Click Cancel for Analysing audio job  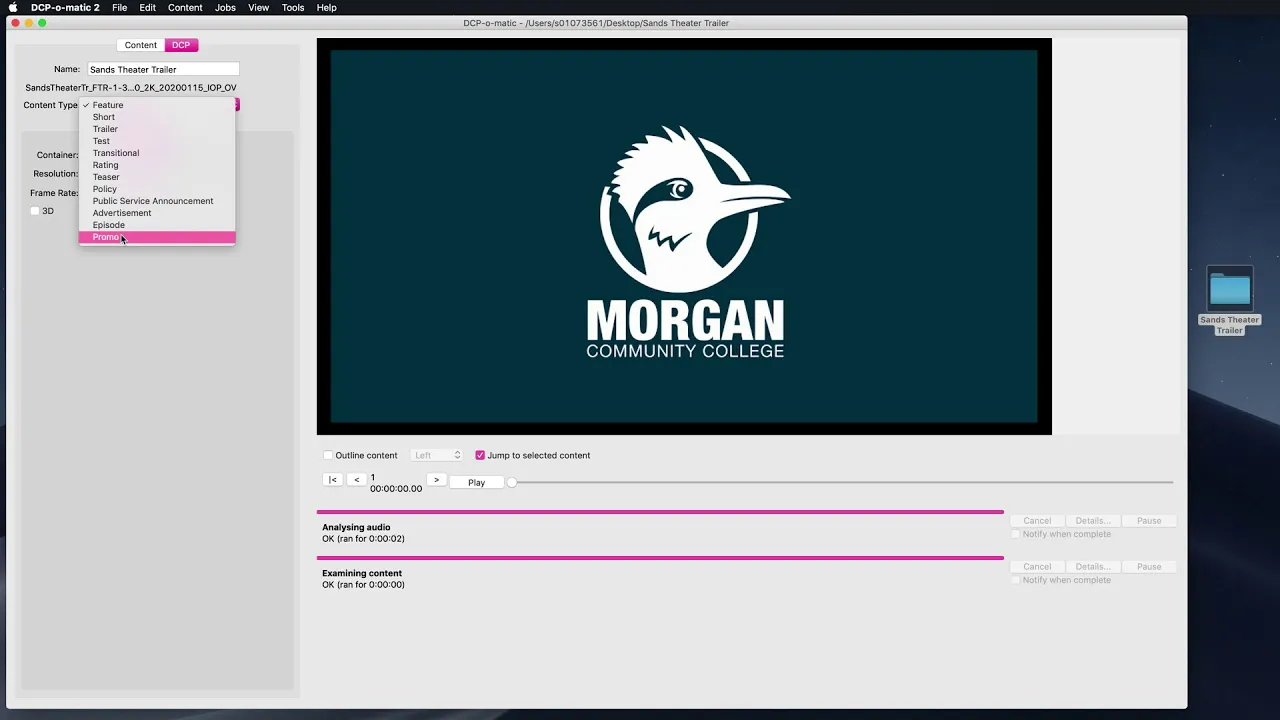point(1037,520)
